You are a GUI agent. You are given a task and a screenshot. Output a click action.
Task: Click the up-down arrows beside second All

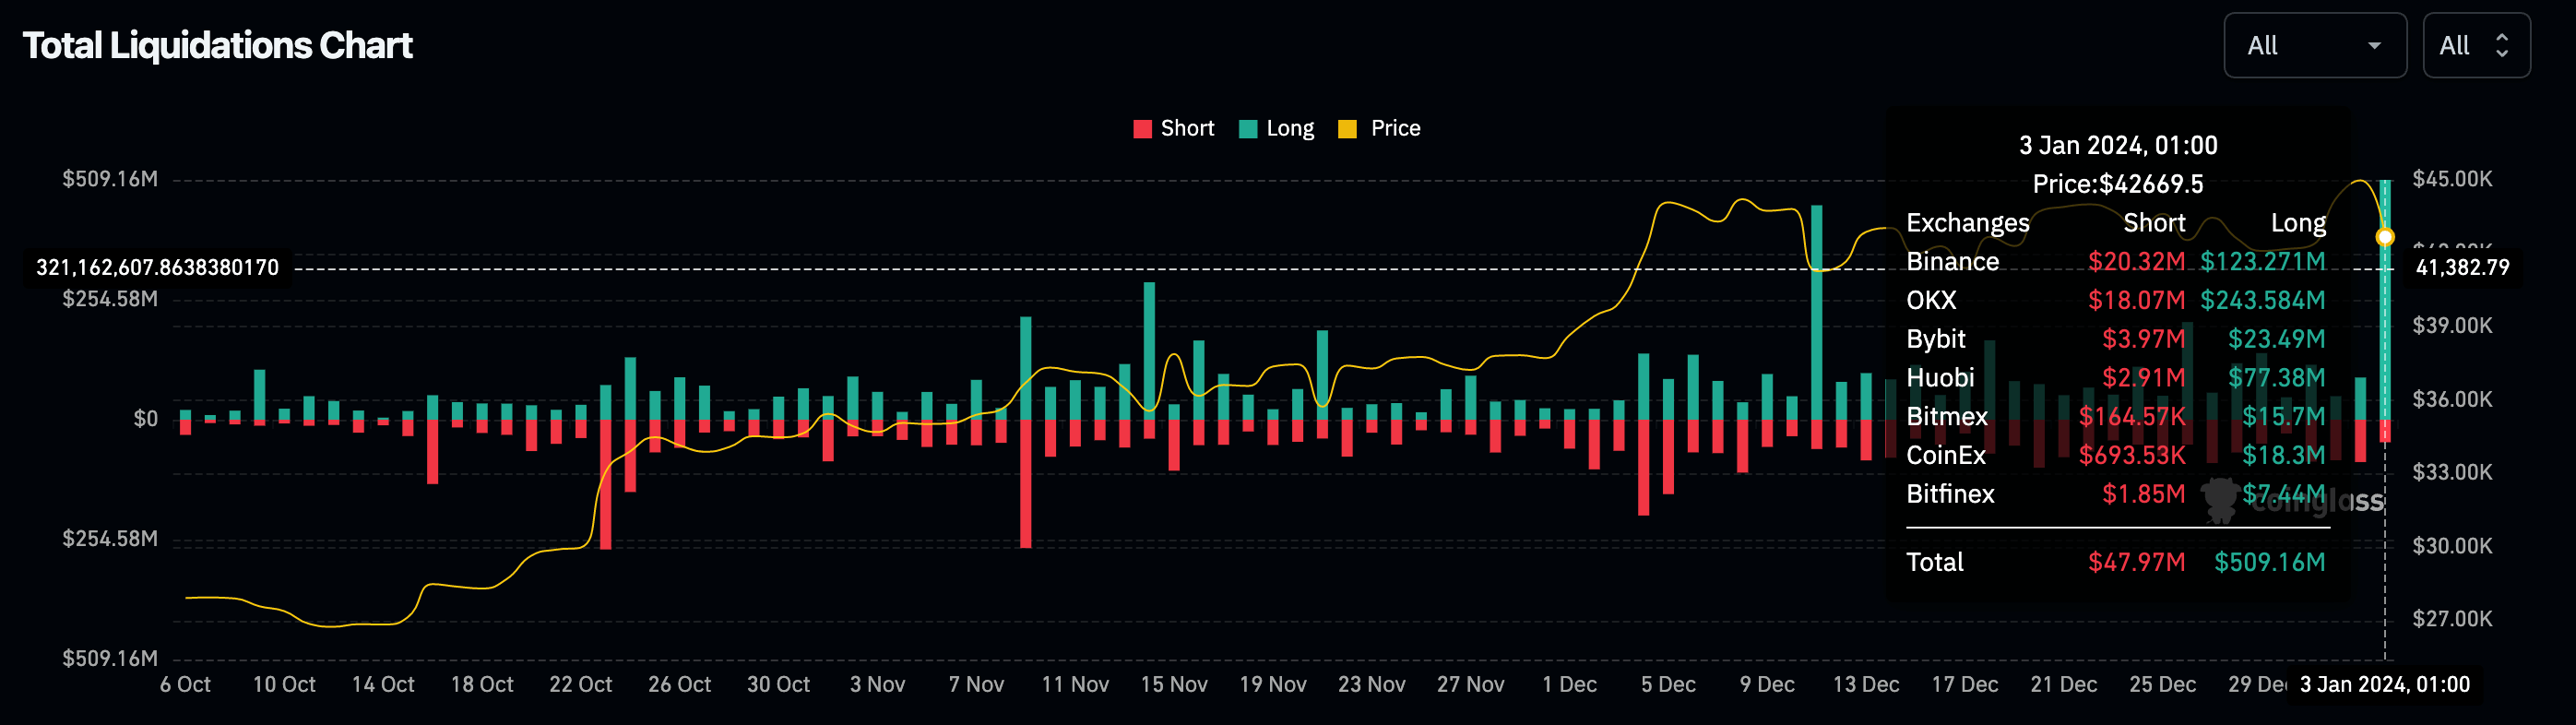coord(2502,46)
